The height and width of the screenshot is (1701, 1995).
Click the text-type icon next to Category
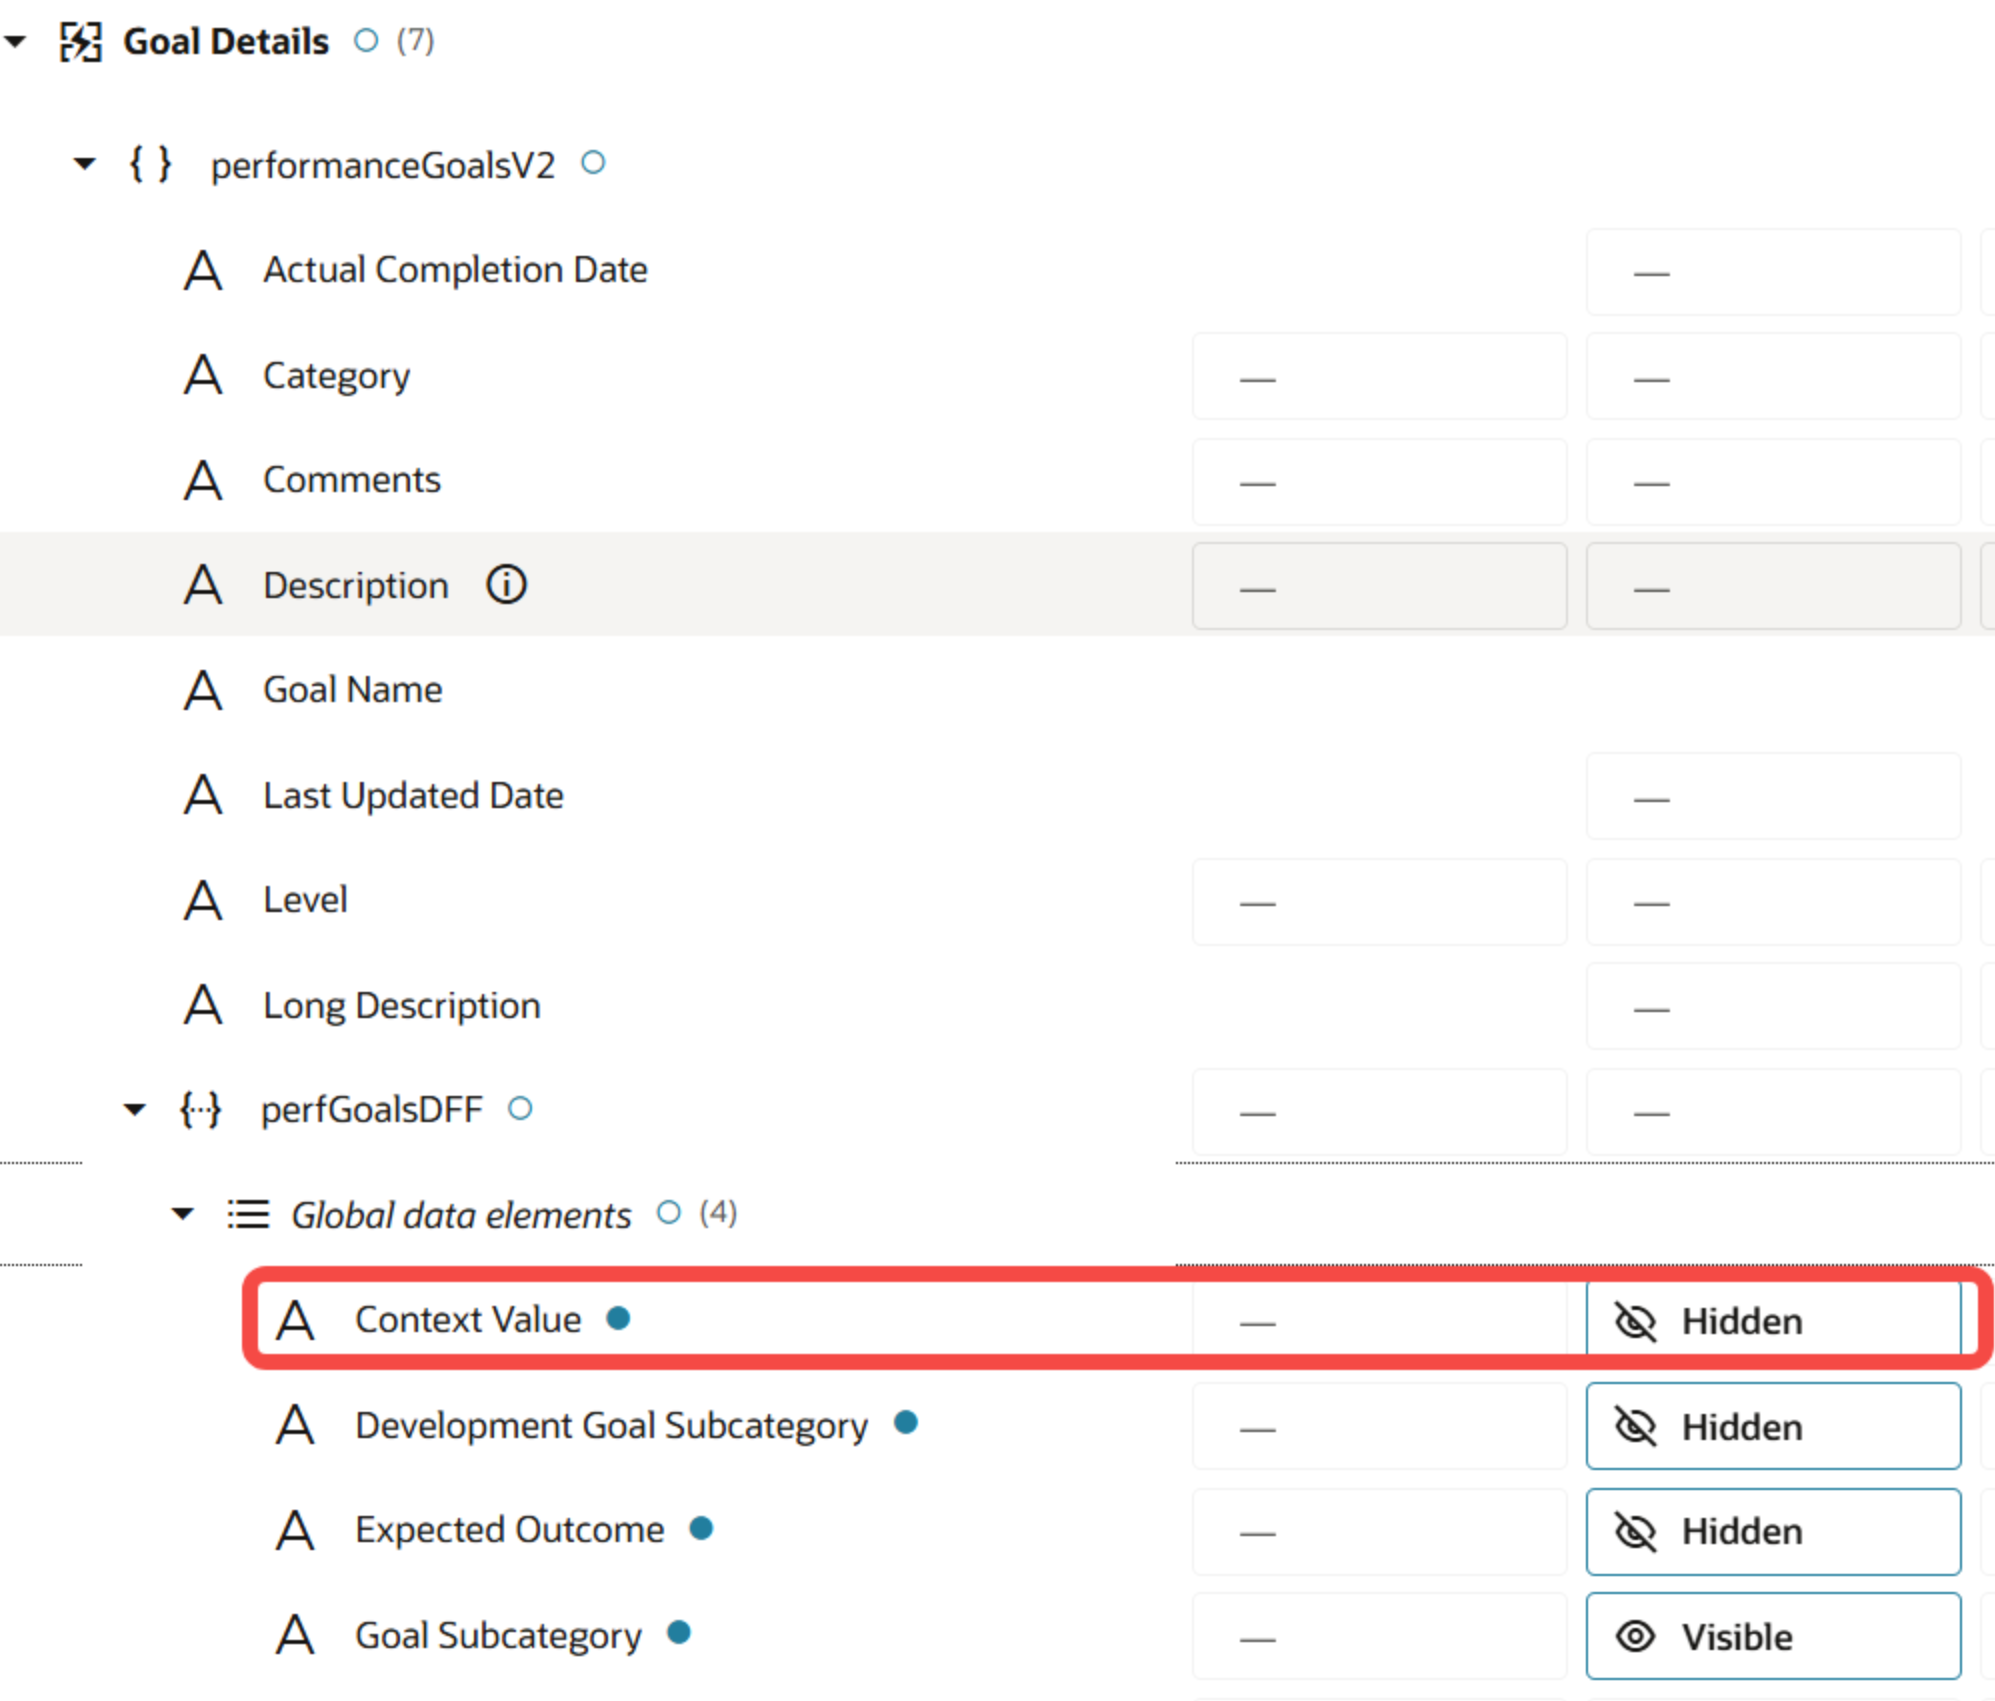(203, 376)
